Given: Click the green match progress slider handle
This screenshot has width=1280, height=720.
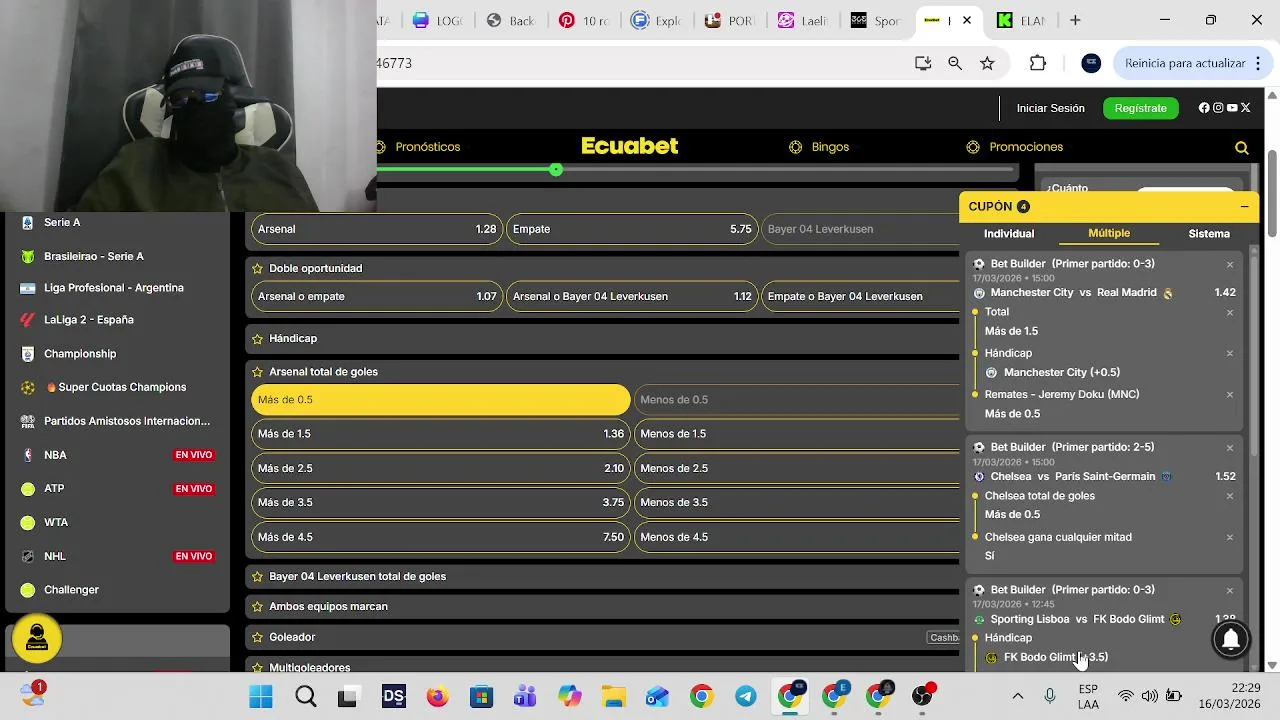Looking at the screenshot, I should click(556, 170).
